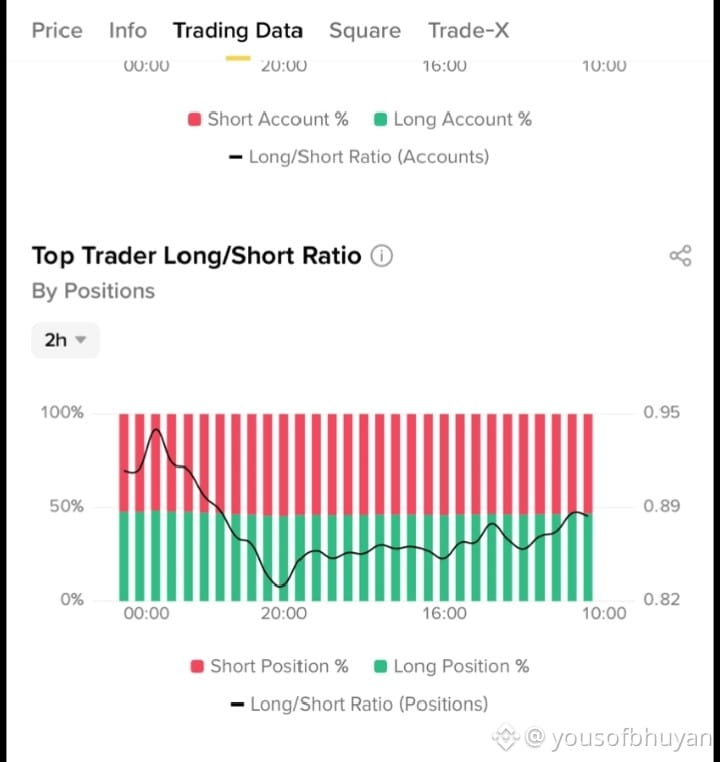This screenshot has height=762, width=720.
Task: Toggle Long Account % legend series
Action: (x=453, y=119)
